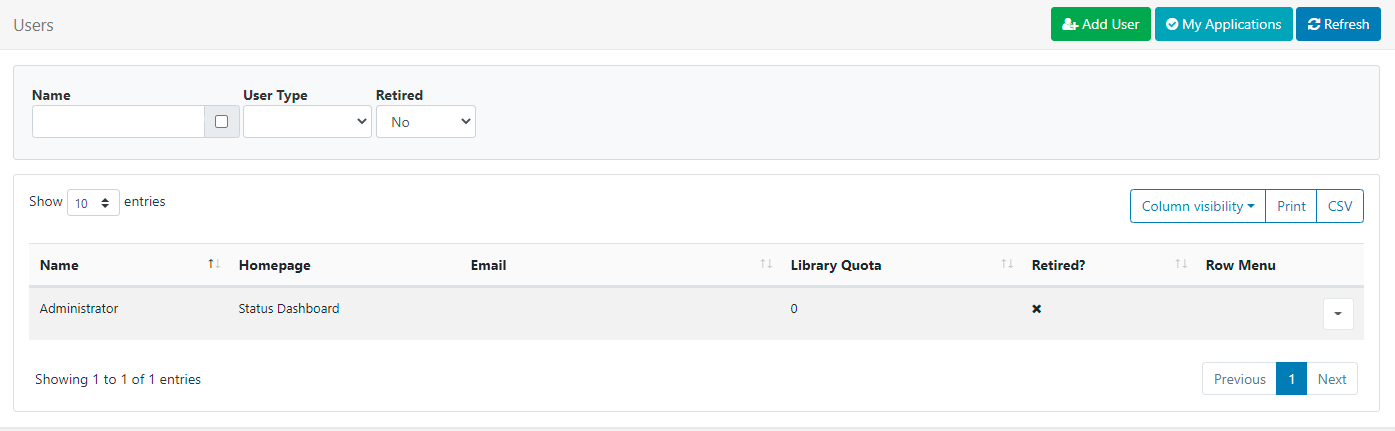Image resolution: width=1395 pixels, height=431 pixels.
Task: Open the Column visibility menu
Action: pyautogui.click(x=1197, y=206)
